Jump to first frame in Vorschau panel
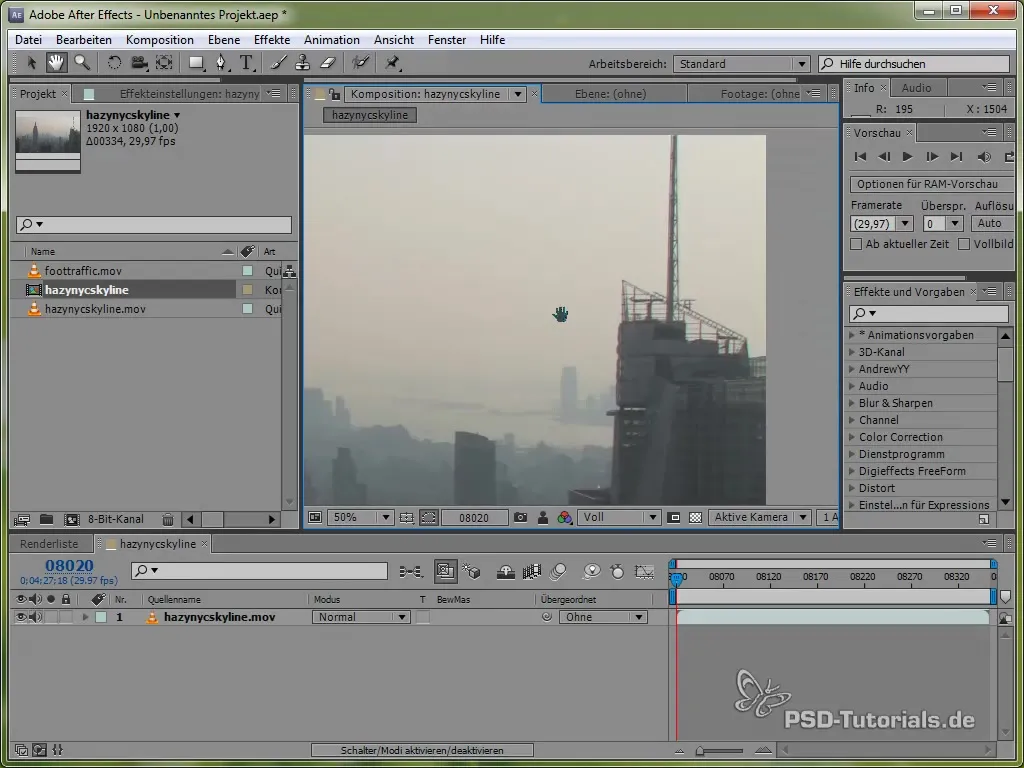The width and height of the screenshot is (1024, 768). coord(860,157)
